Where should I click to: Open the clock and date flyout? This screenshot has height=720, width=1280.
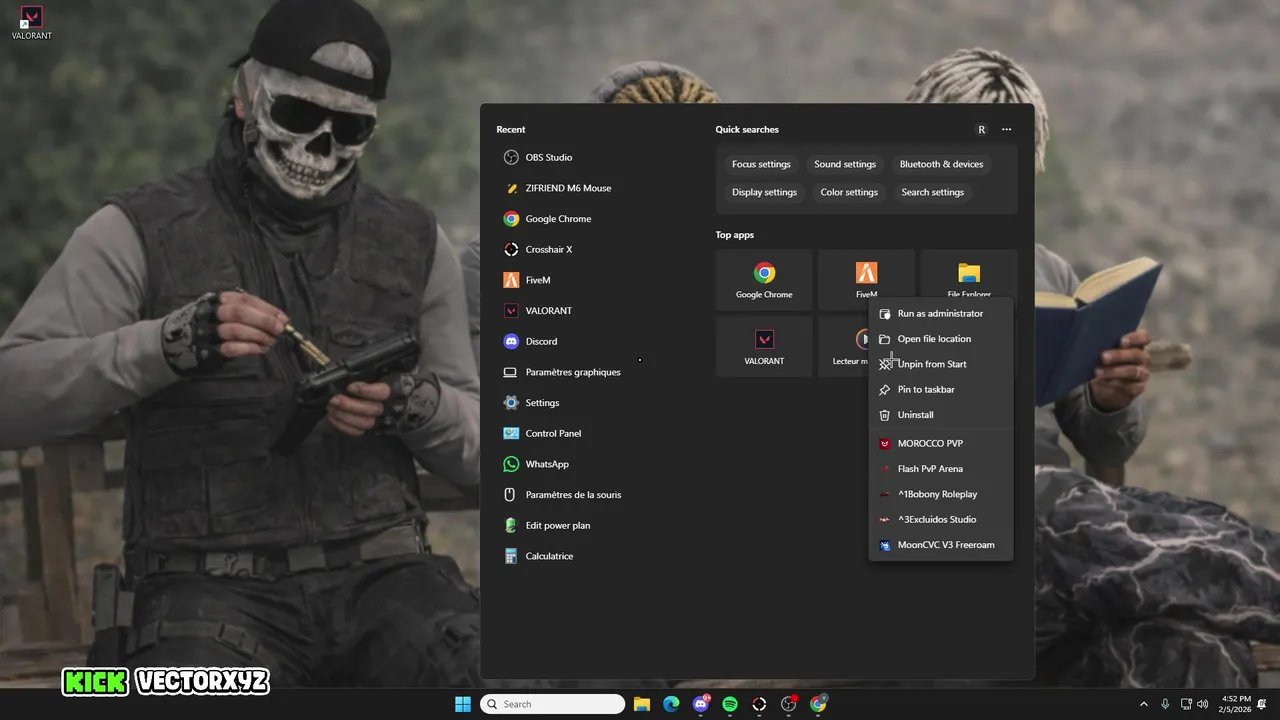[1236, 704]
